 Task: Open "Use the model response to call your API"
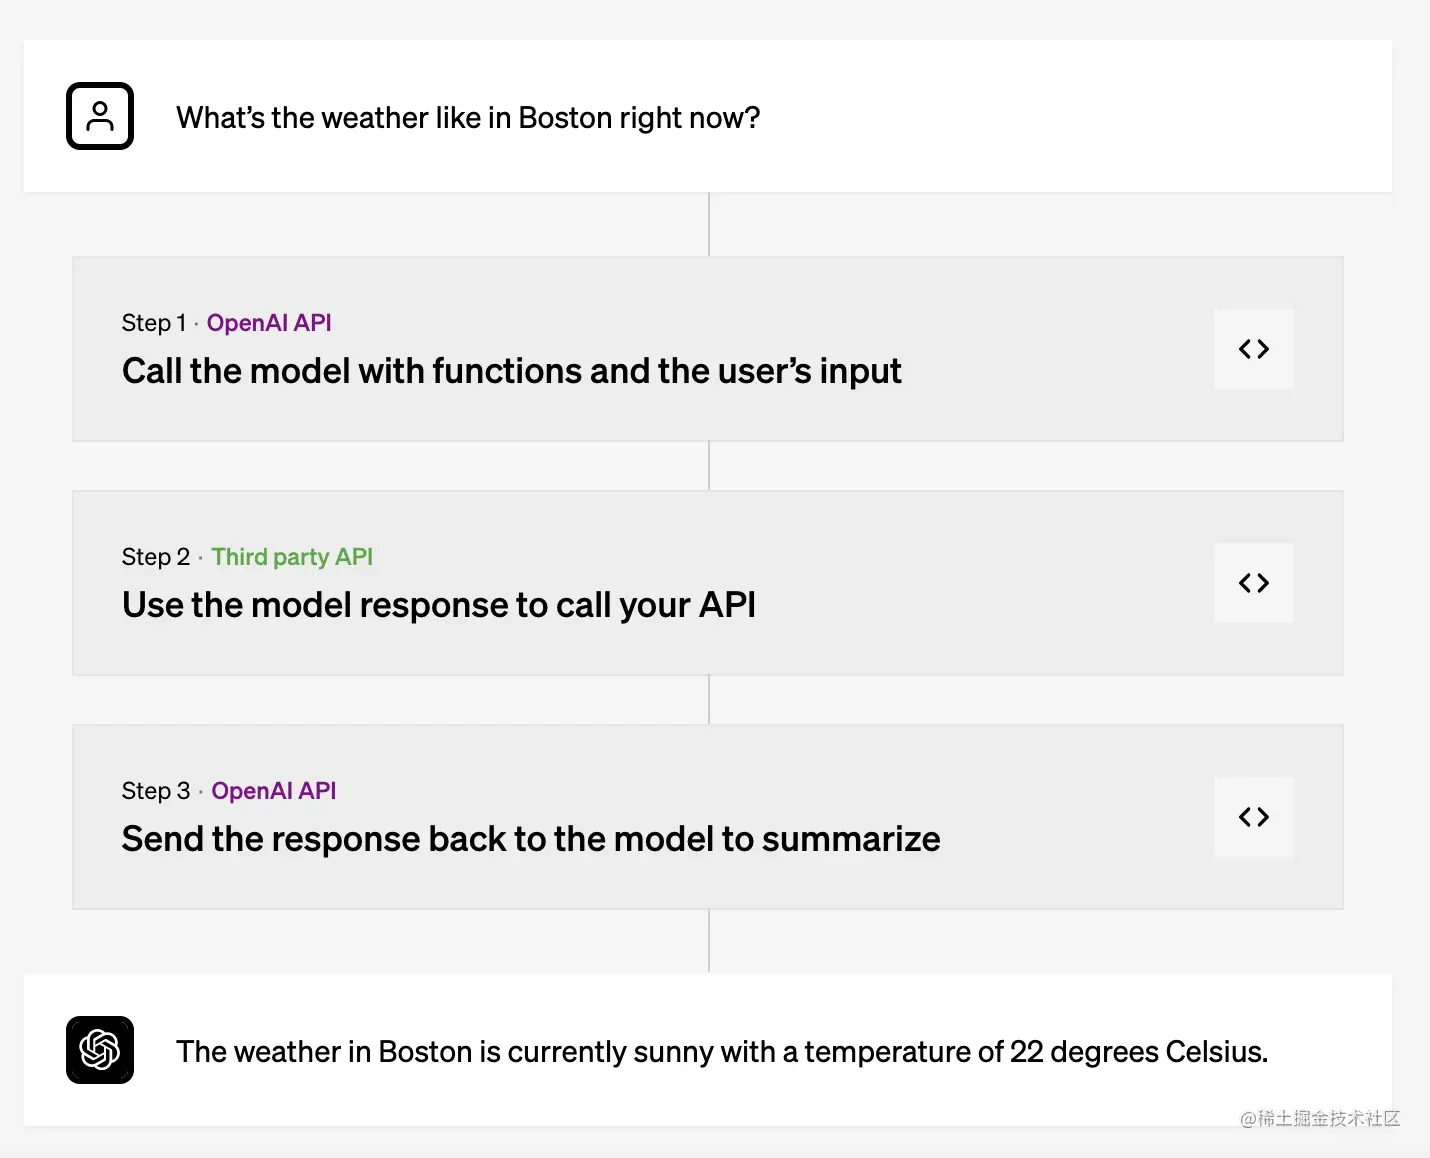point(438,605)
